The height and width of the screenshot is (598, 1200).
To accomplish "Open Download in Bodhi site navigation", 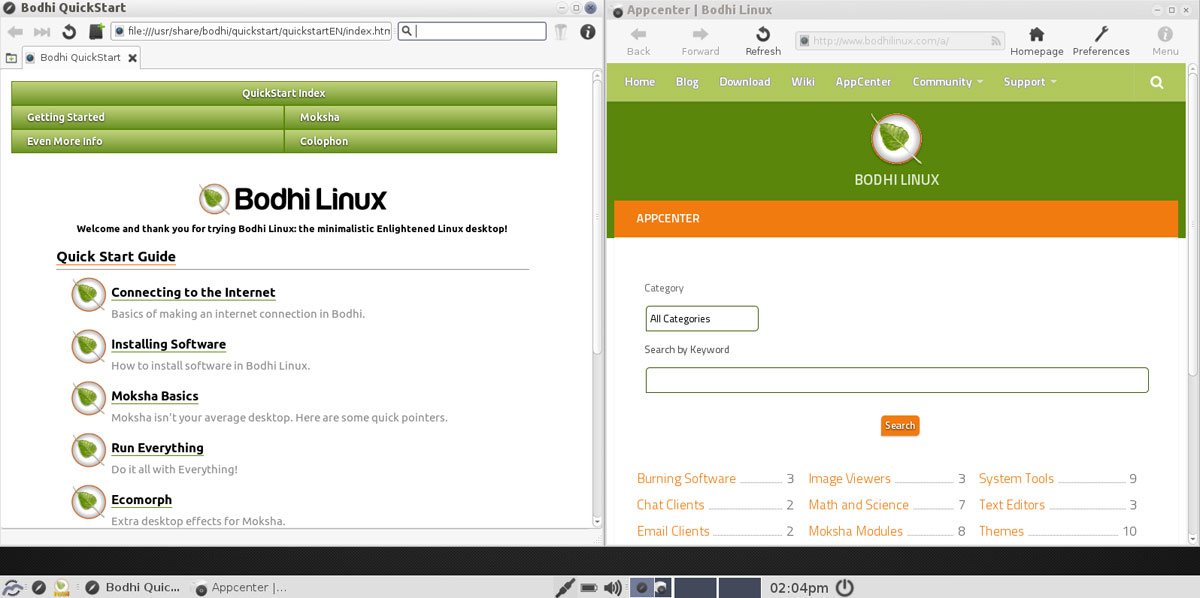I will point(745,82).
